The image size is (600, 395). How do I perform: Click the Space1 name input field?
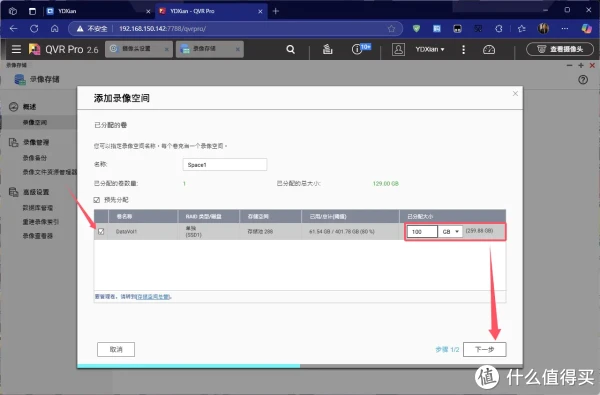(225, 165)
